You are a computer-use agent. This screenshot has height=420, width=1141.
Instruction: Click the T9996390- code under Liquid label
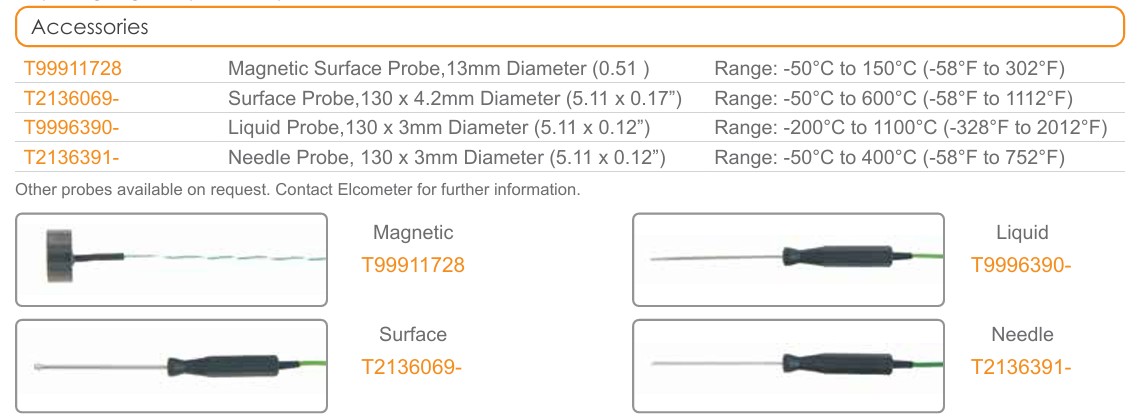1021,265
